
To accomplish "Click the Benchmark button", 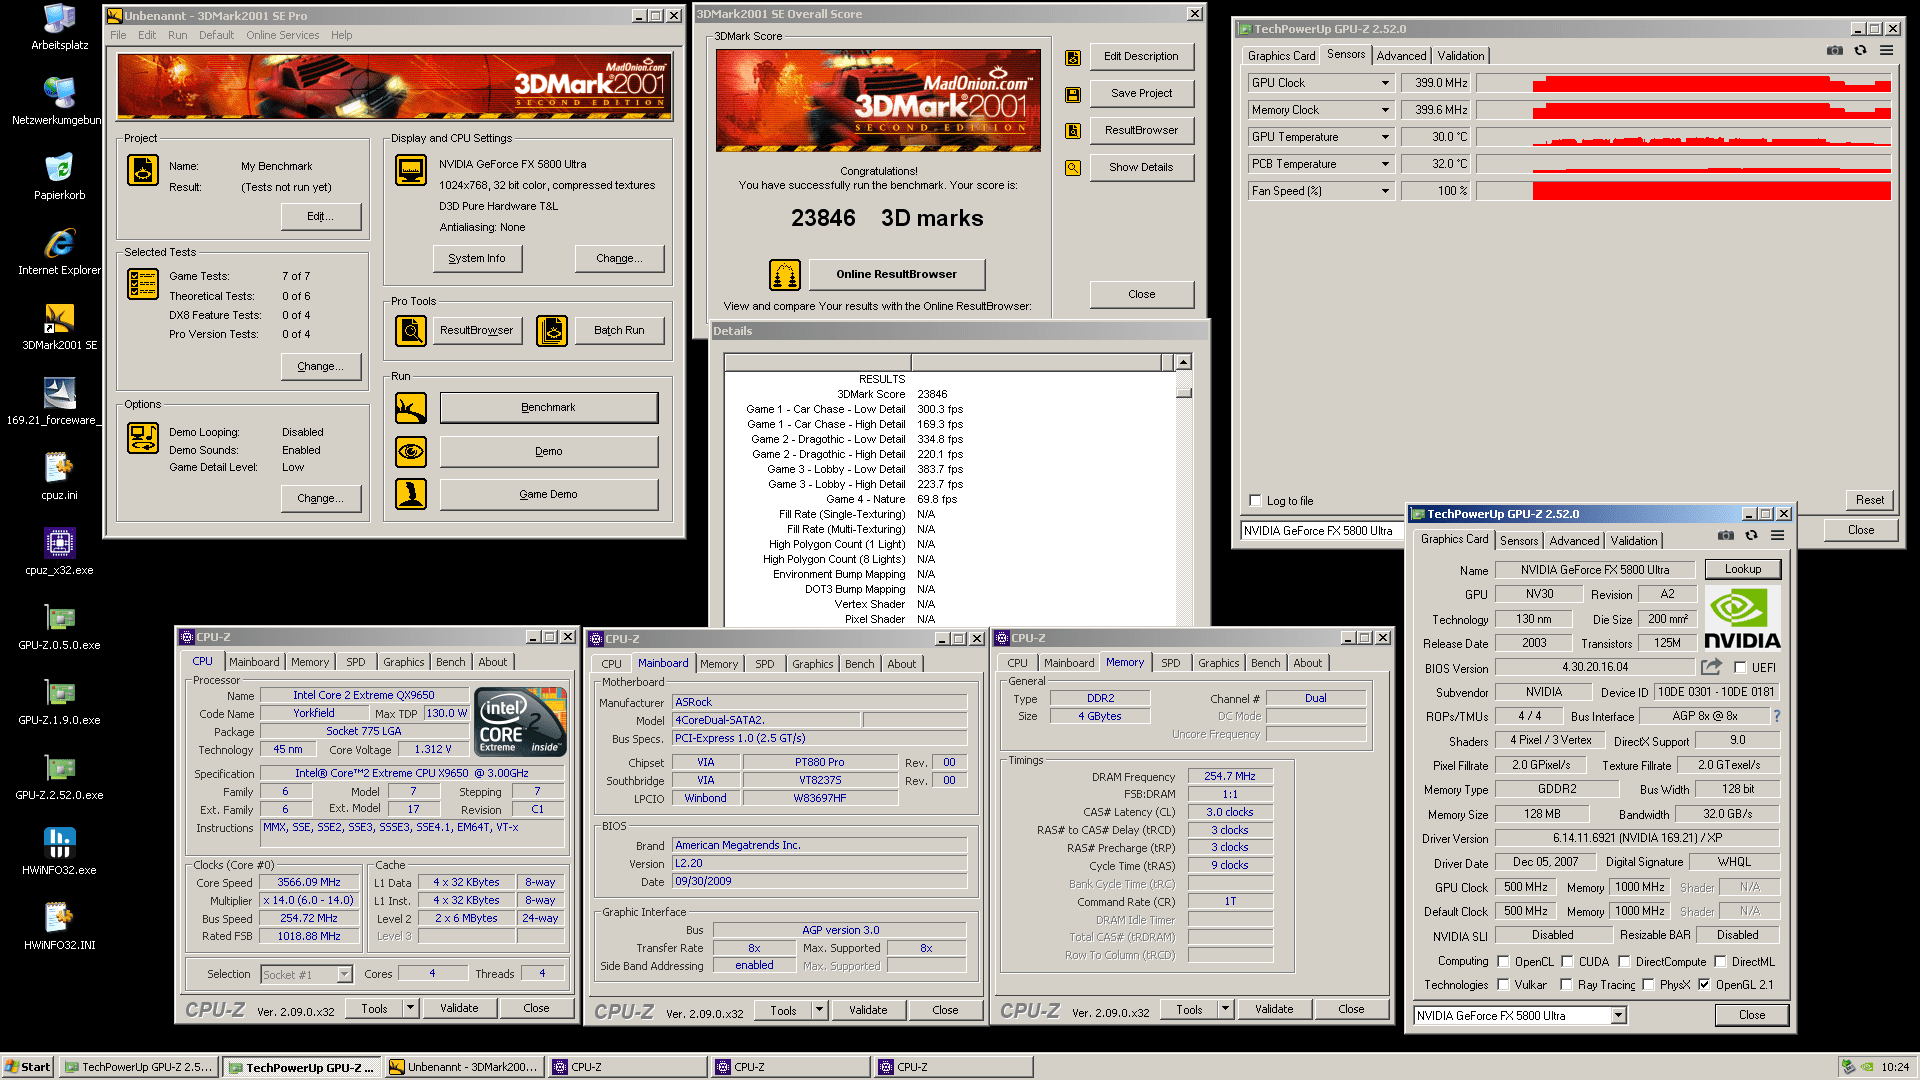I will coord(548,407).
